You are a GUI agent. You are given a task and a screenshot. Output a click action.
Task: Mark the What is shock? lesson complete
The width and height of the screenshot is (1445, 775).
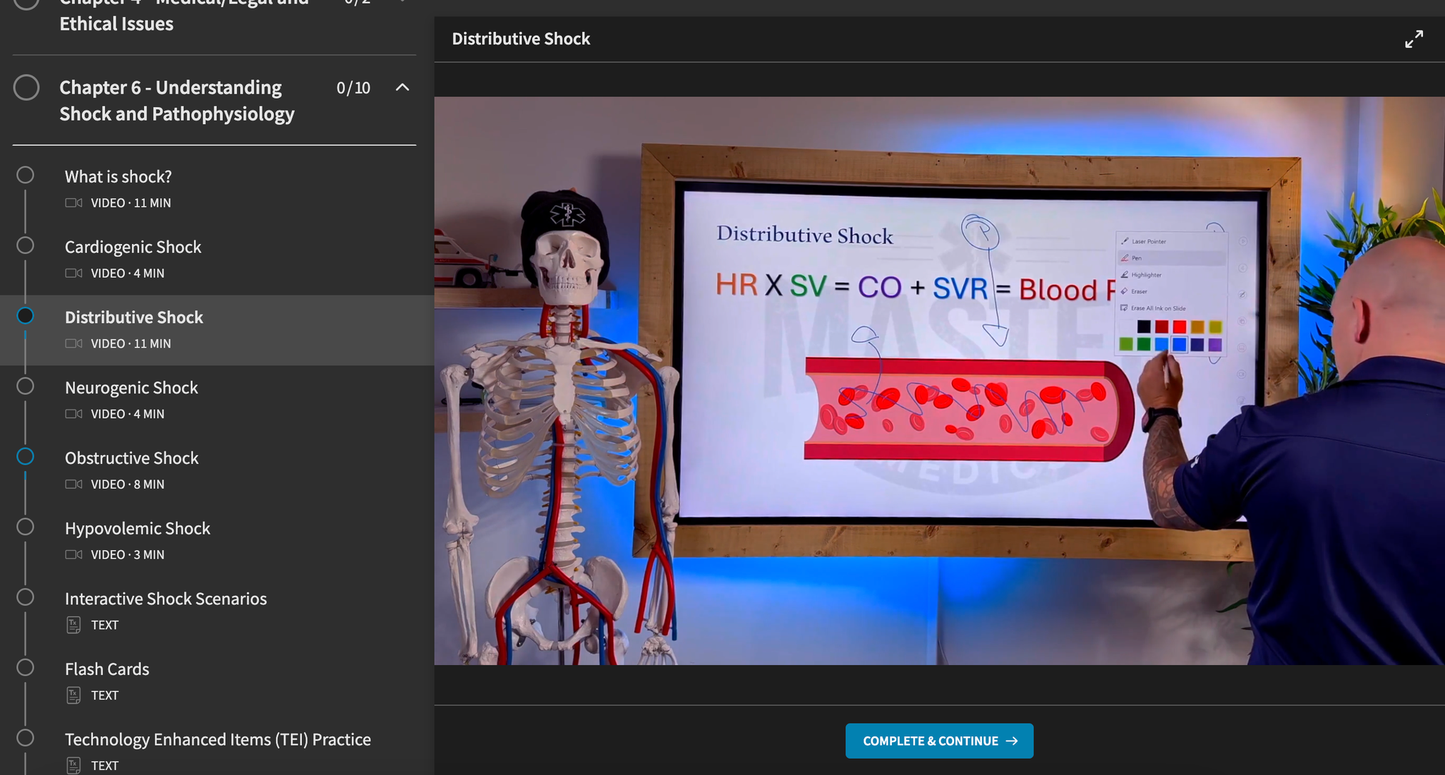tap(25, 174)
